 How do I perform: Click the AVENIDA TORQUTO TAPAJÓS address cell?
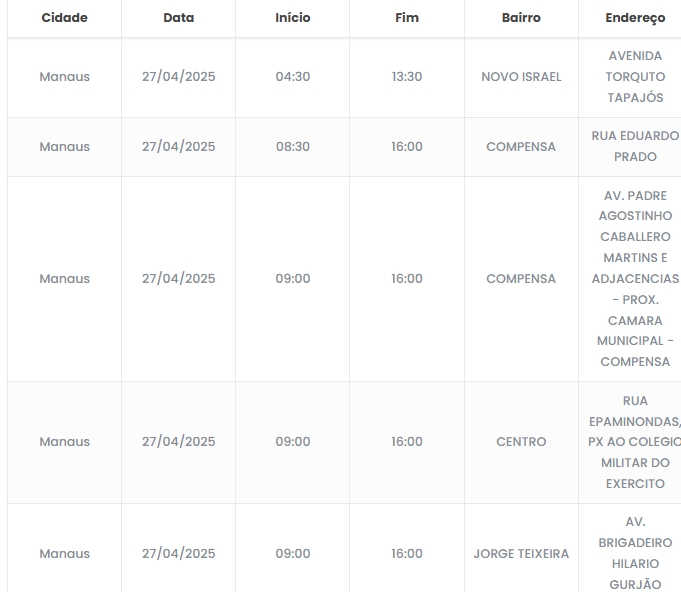pyautogui.click(x=635, y=77)
